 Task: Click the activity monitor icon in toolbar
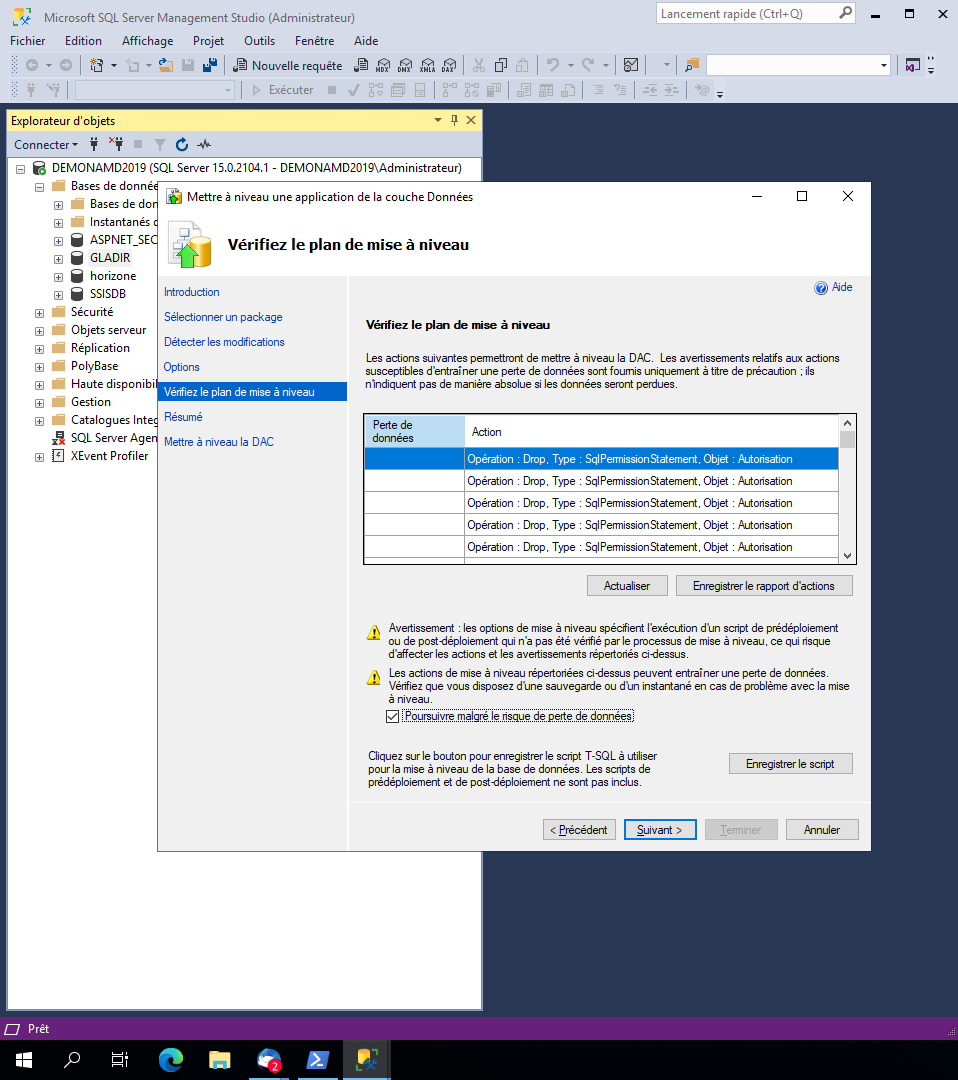point(630,65)
